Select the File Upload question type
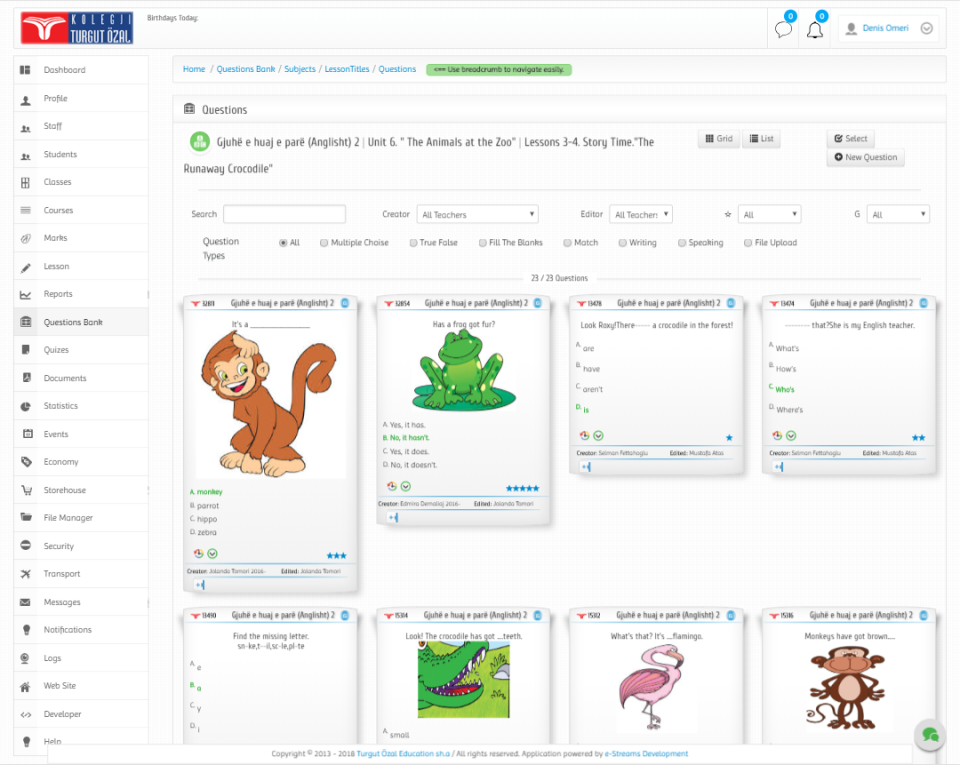Image resolution: width=960 pixels, height=765 pixels. click(x=748, y=243)
